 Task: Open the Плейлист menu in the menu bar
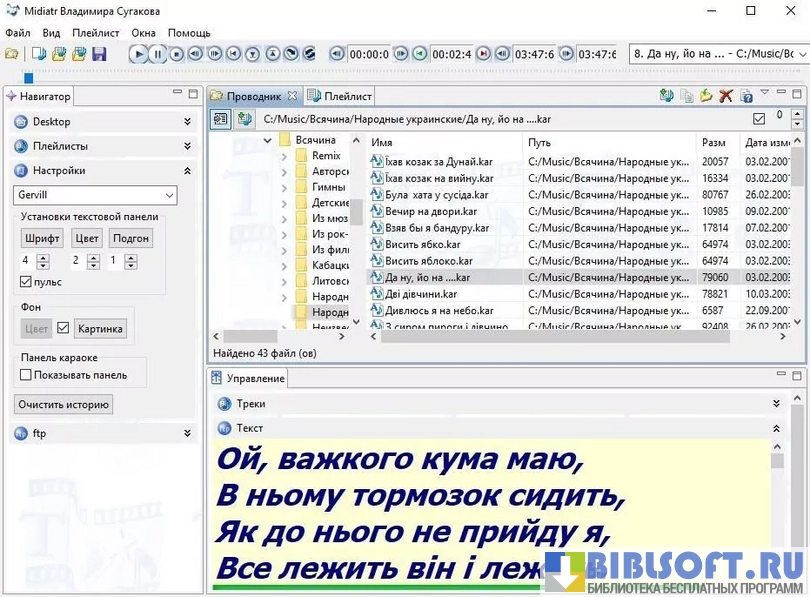point(96,33)
